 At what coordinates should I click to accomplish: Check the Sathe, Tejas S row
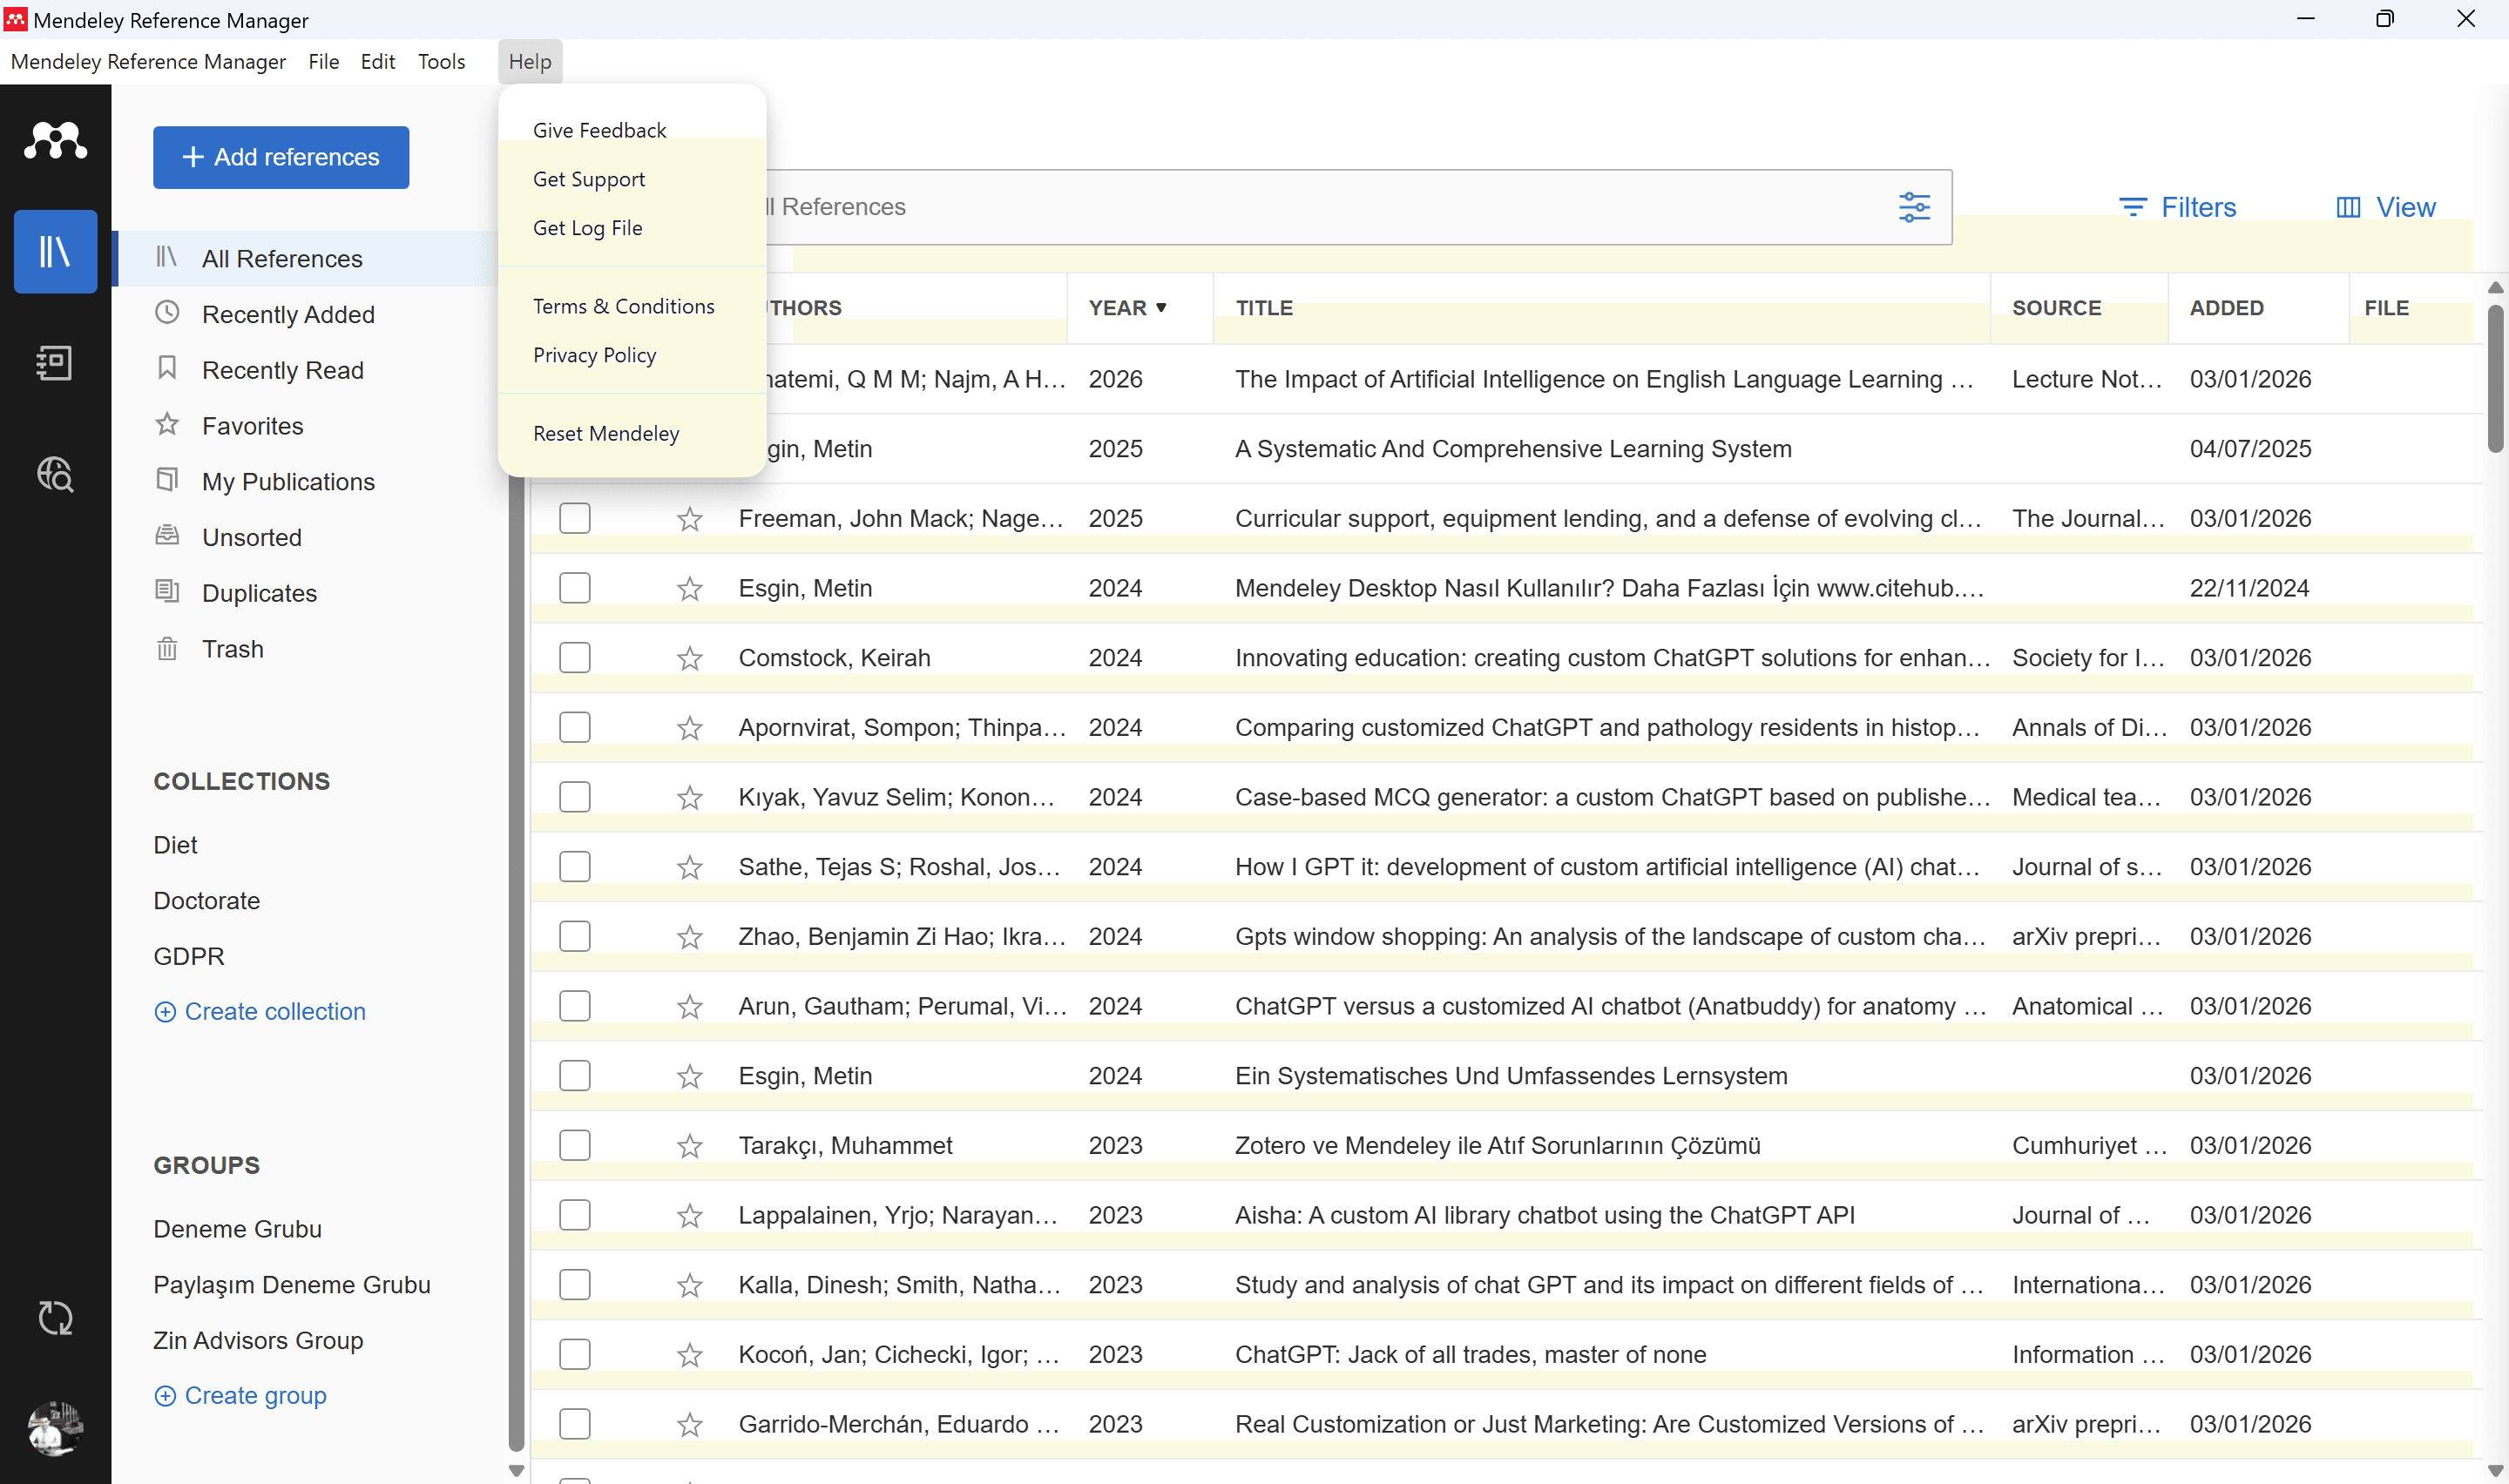tap(575, 866)
